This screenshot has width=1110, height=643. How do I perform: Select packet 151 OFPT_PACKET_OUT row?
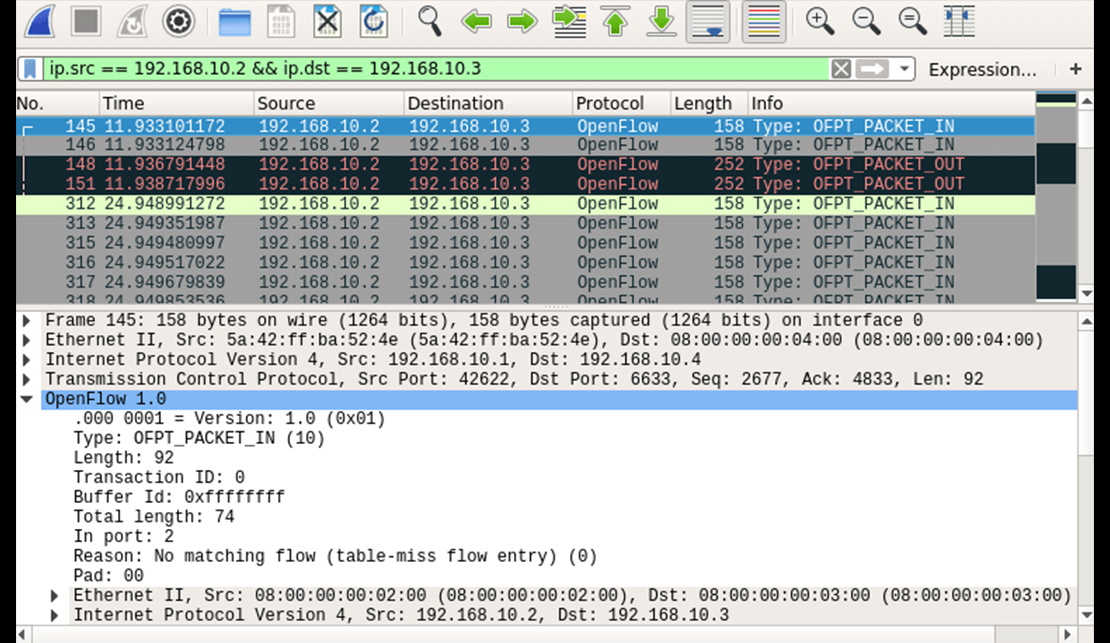coord(525,184)
